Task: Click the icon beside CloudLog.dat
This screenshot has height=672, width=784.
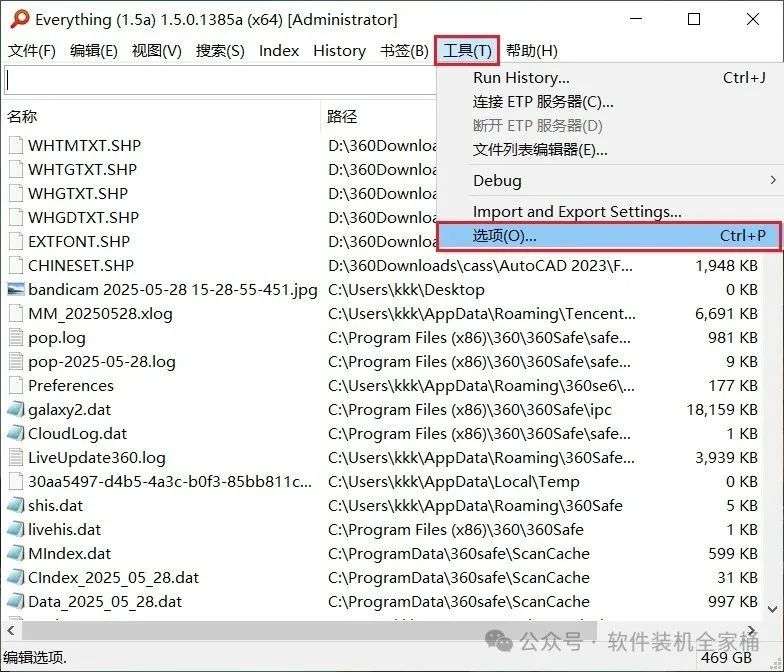Action: [x=16, y=434]
